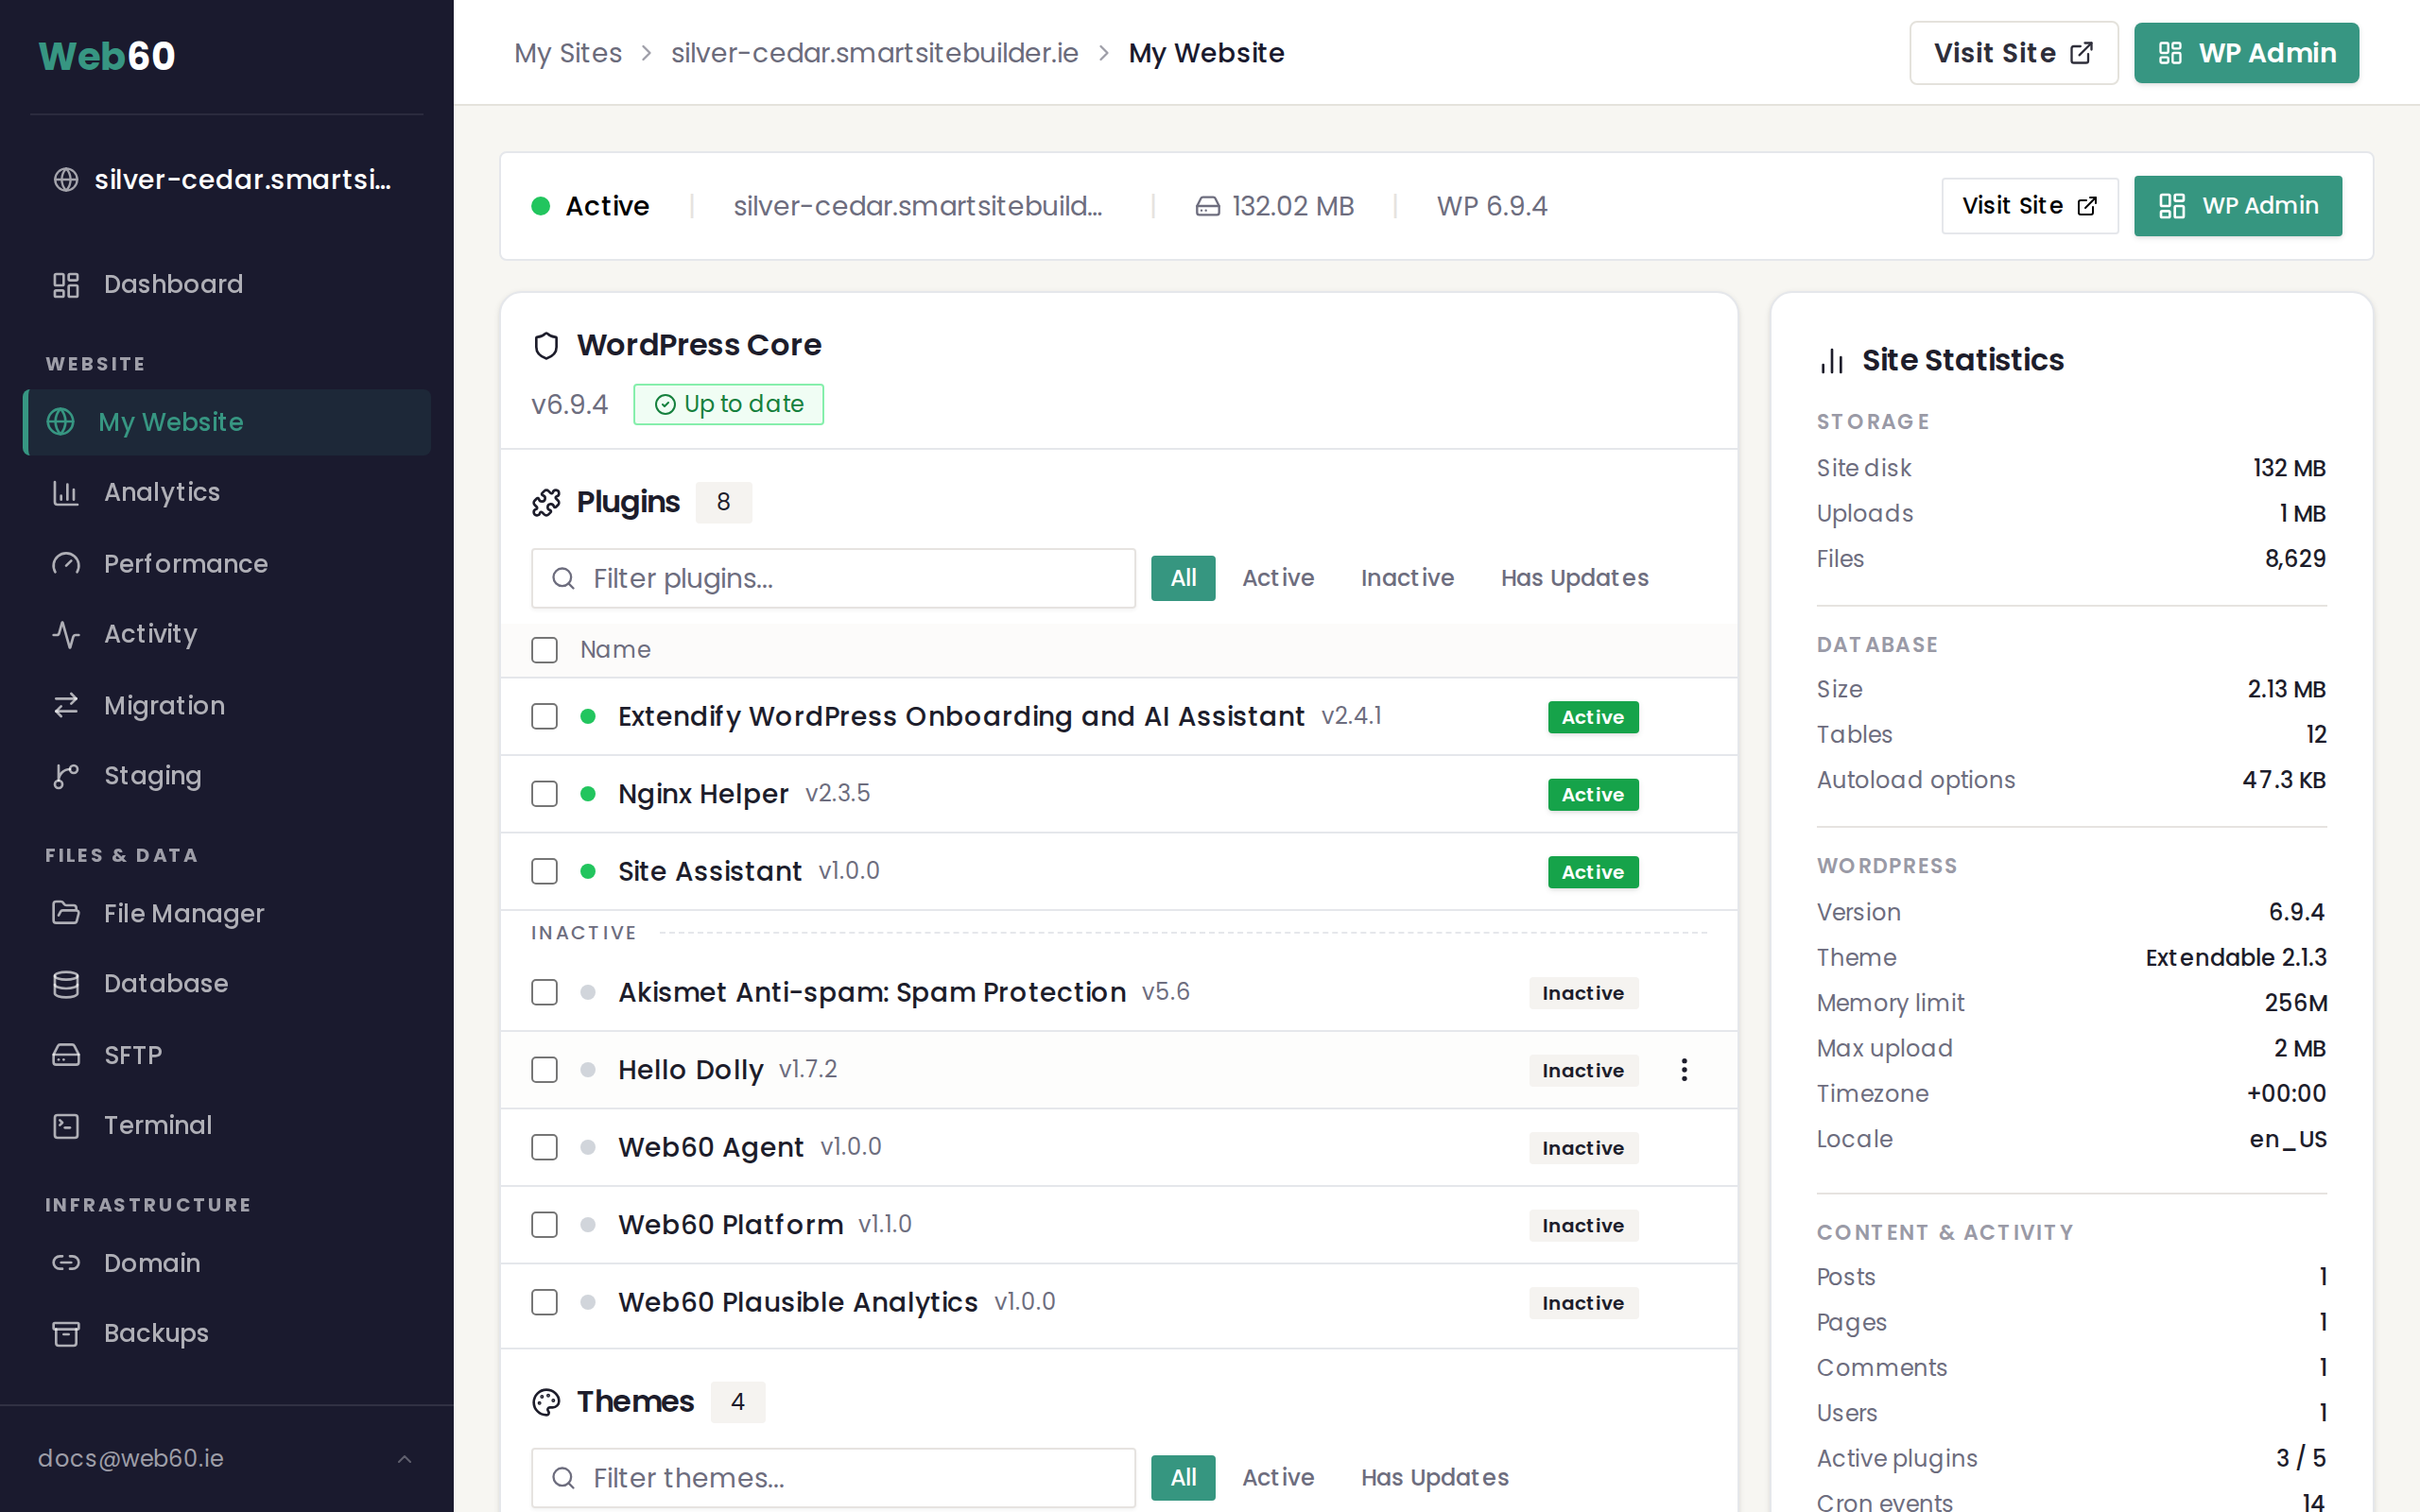View the Activity log
This screenshot has width=2420, height=1512.
150,634
